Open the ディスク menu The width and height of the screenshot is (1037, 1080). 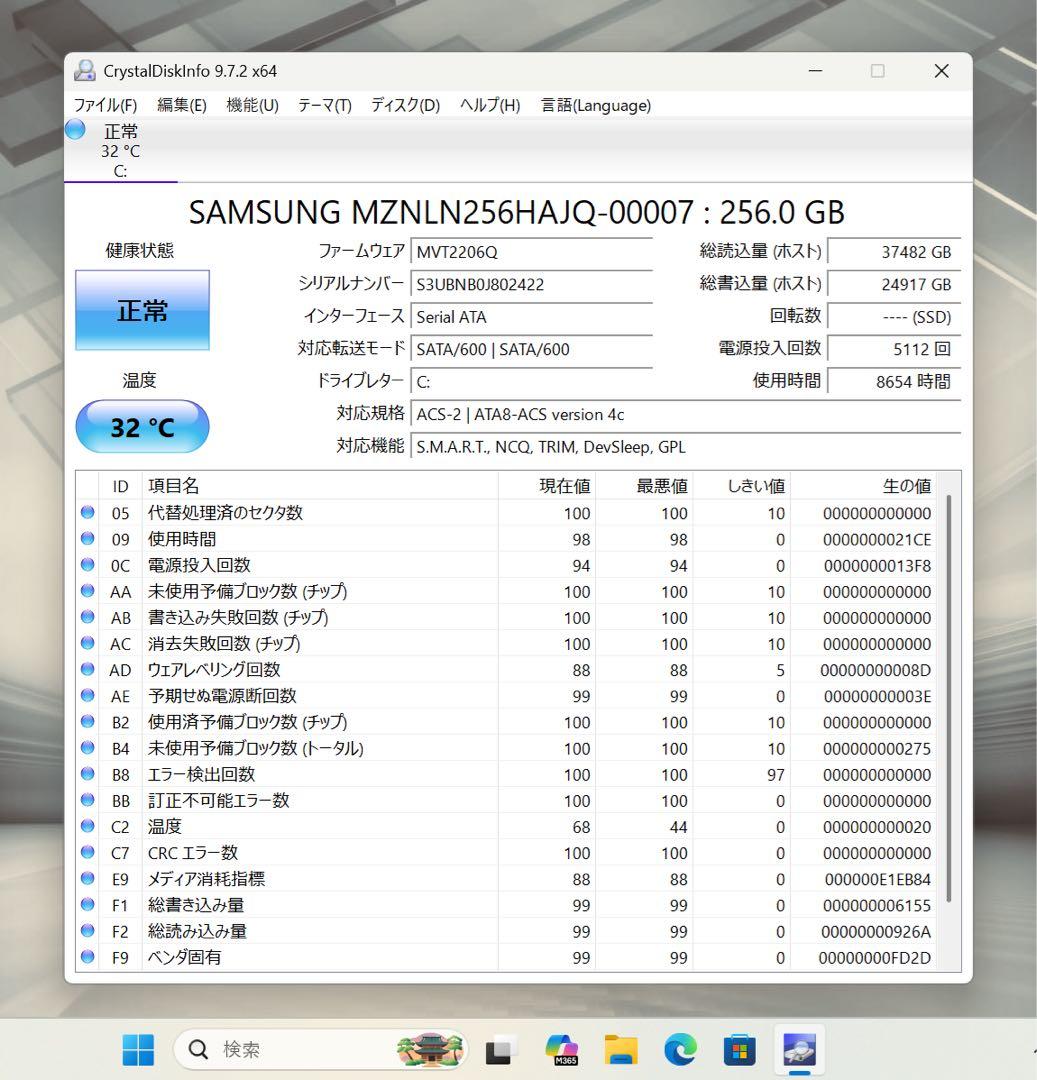[x=403, y=104]
